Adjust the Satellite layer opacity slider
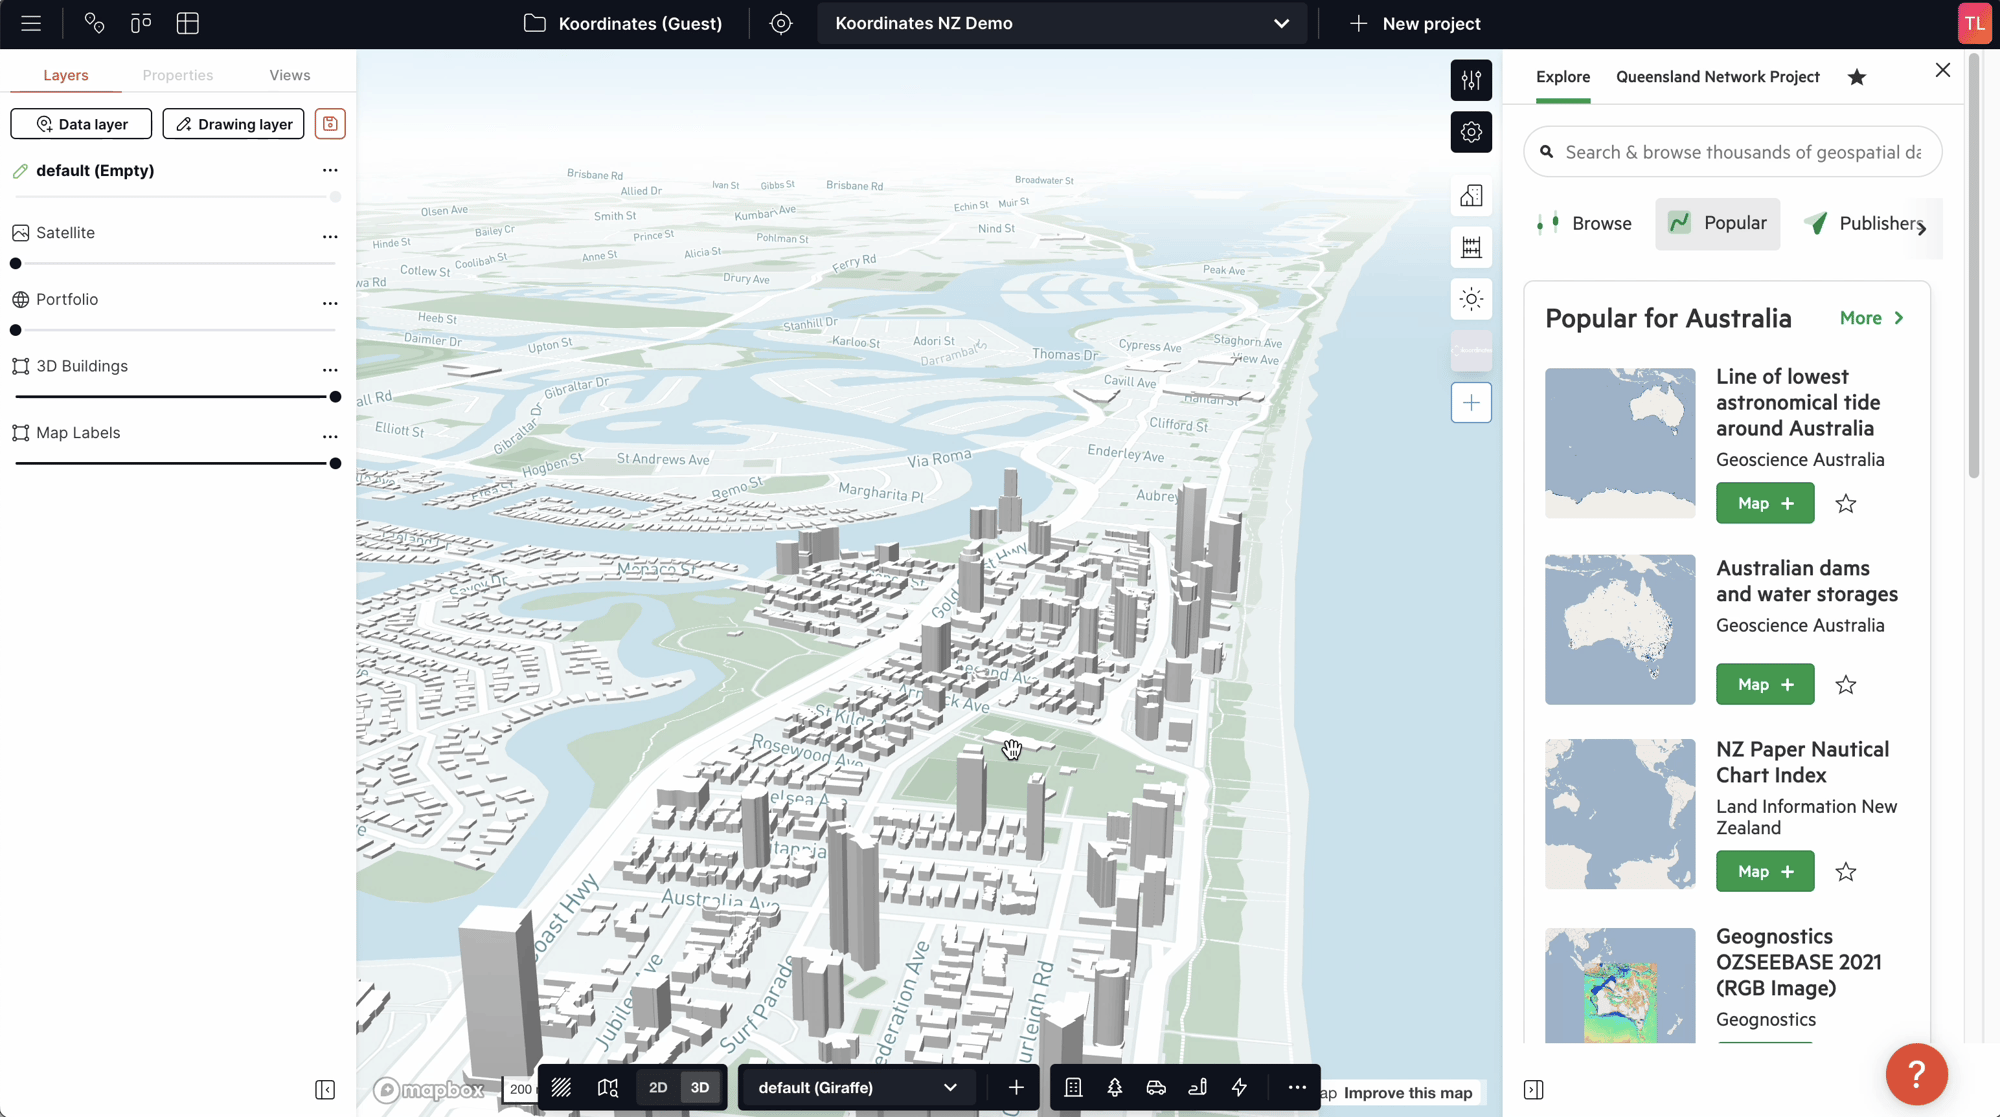 [x=175, y=264]
